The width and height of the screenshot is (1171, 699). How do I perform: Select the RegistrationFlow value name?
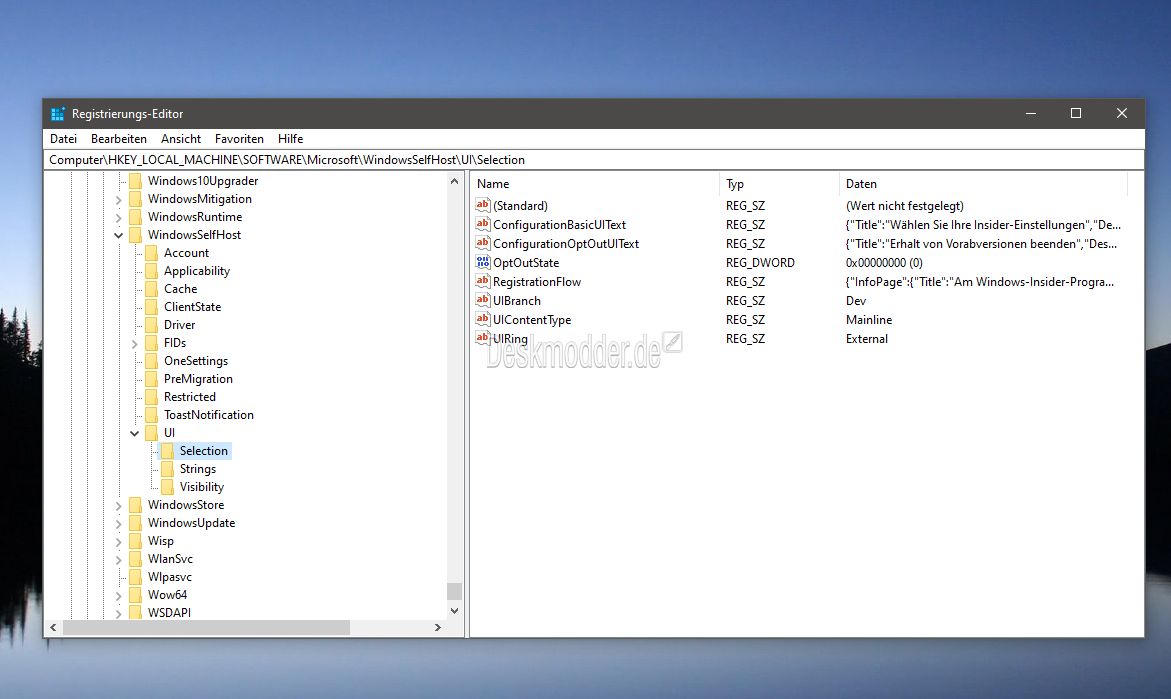point(537,282)
